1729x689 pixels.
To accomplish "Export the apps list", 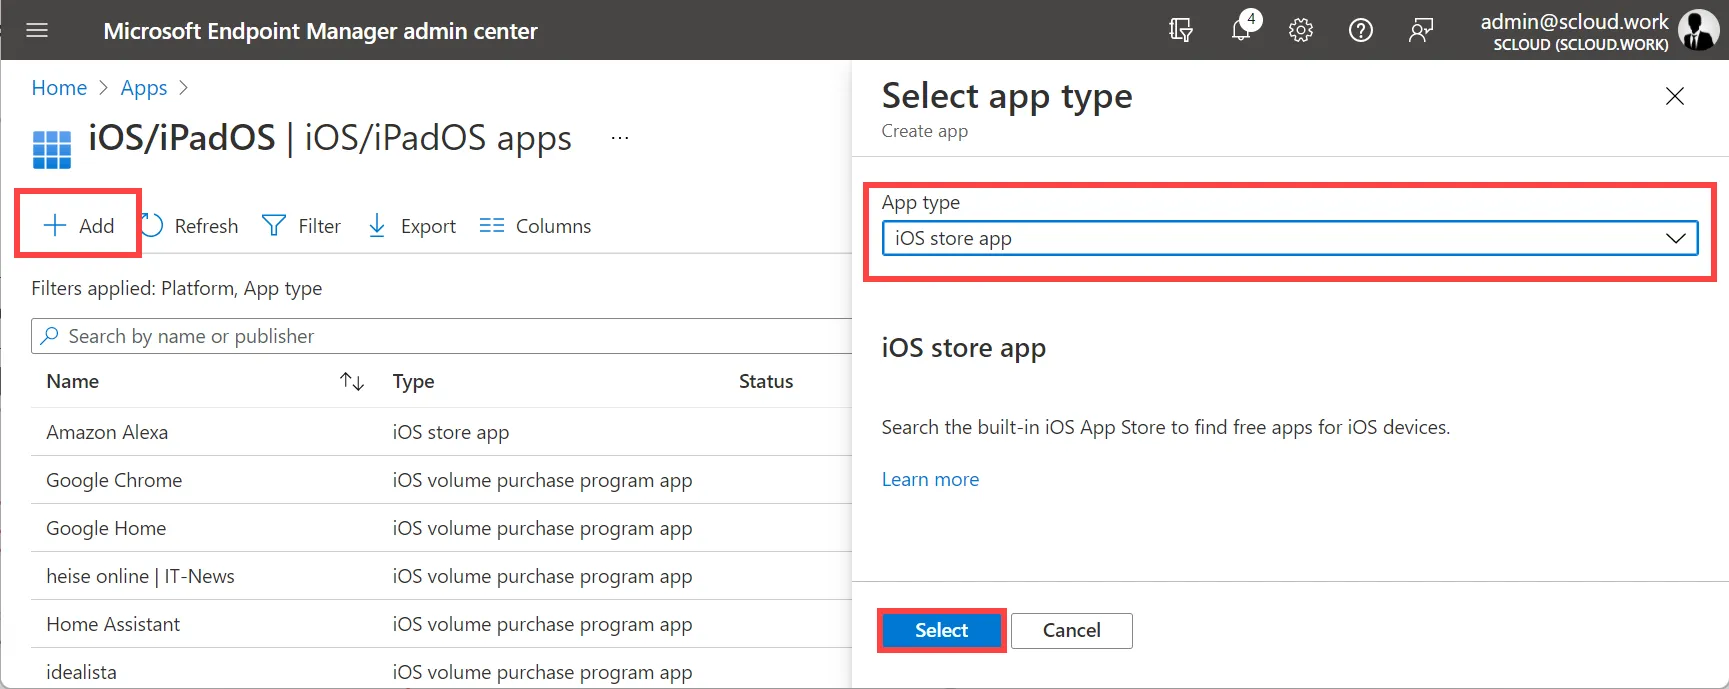I will click(412, 226).
